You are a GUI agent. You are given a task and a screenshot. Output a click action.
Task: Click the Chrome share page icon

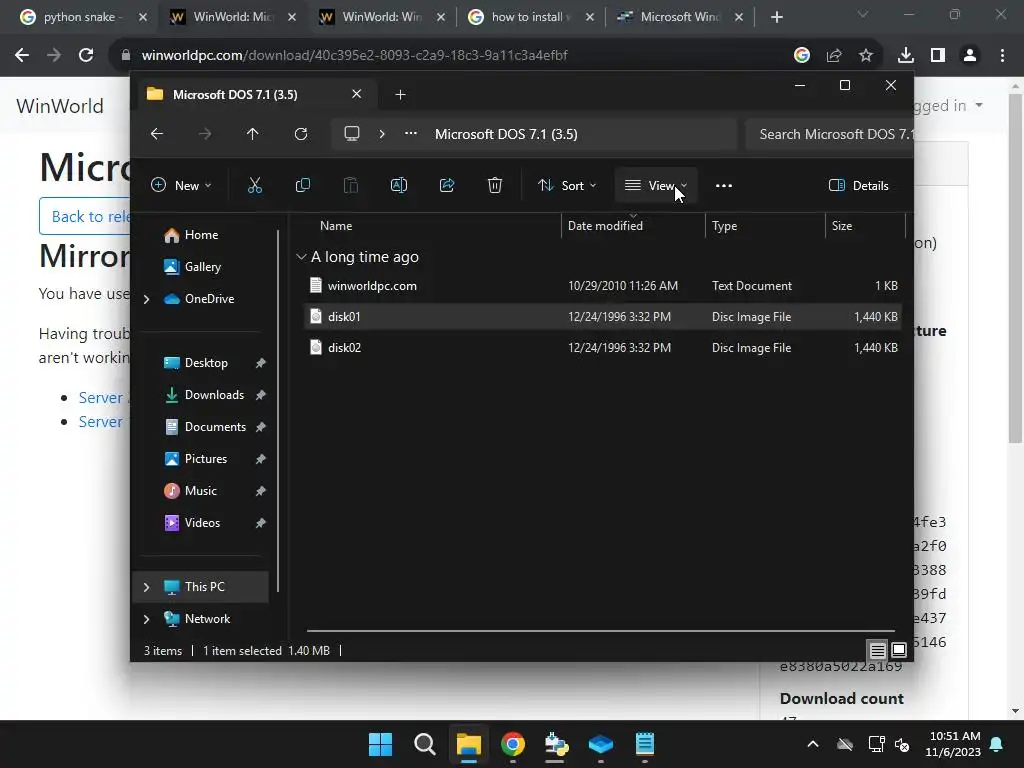point(834,56)
